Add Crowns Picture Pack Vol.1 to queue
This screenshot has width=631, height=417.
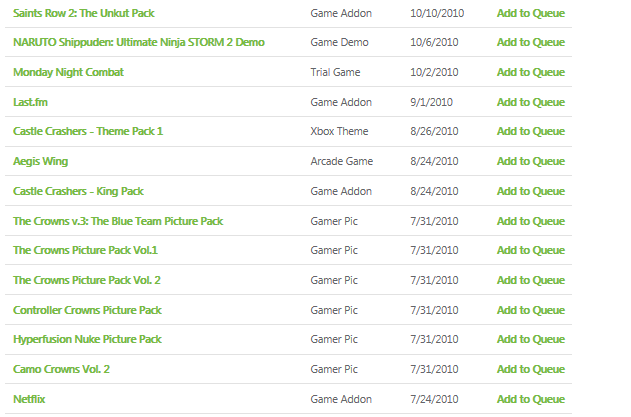click(x=531, y=250)
